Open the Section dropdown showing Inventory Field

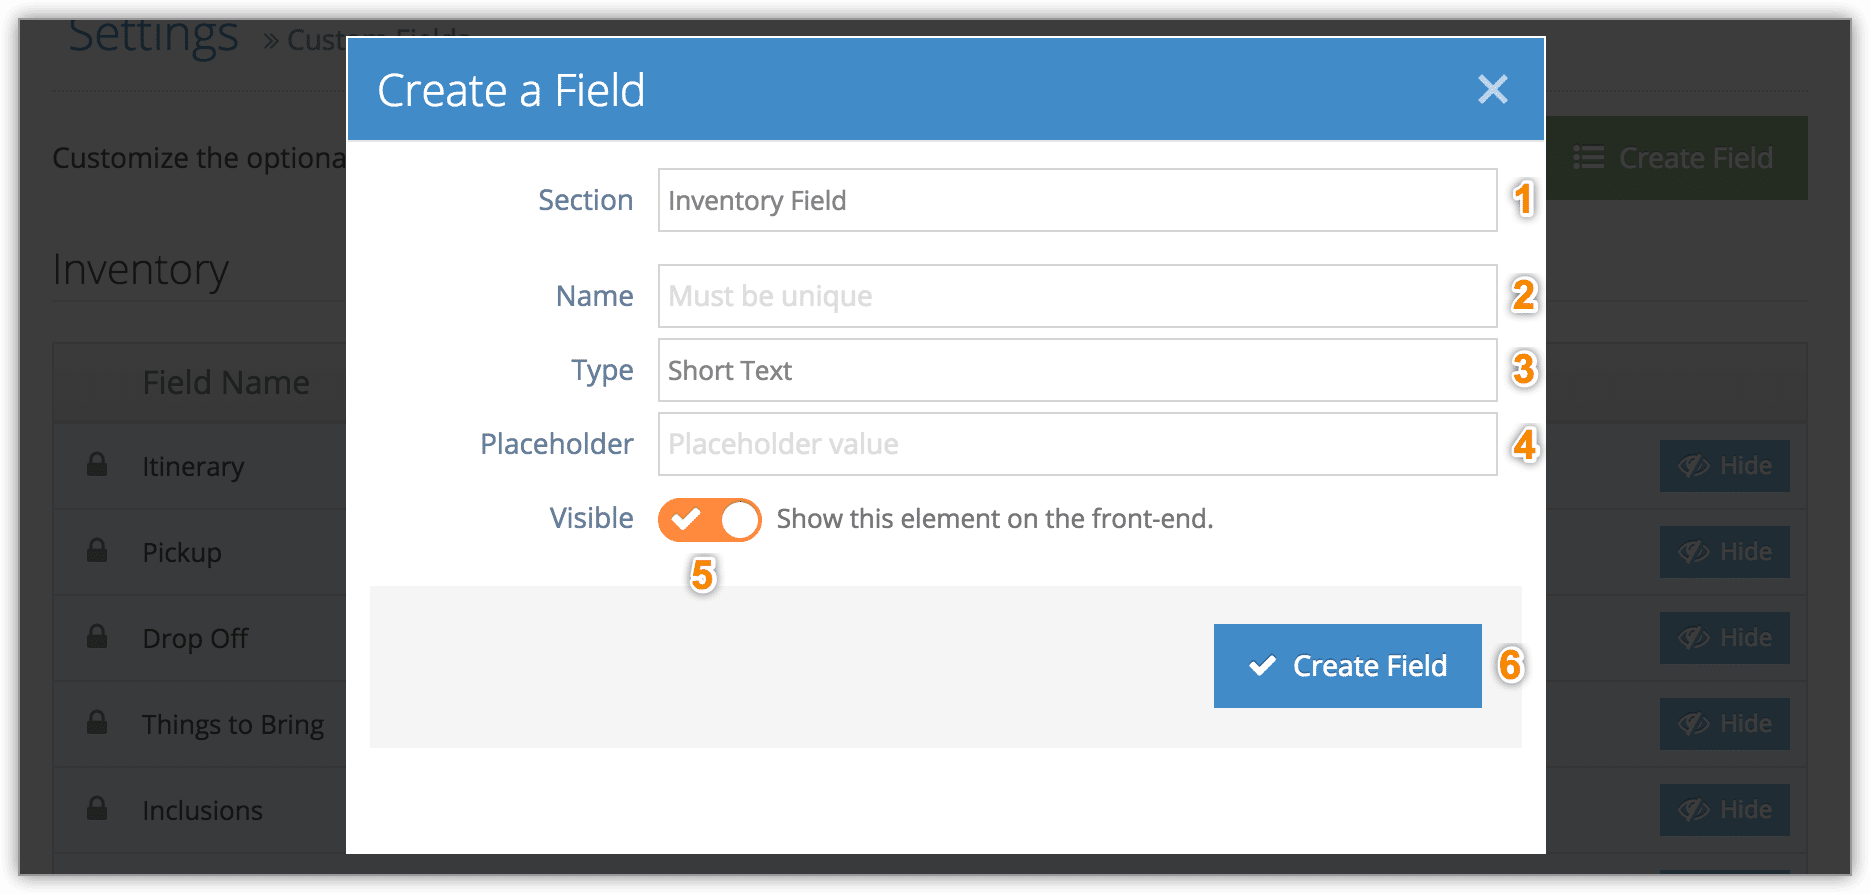click(x=1077, y=200)
